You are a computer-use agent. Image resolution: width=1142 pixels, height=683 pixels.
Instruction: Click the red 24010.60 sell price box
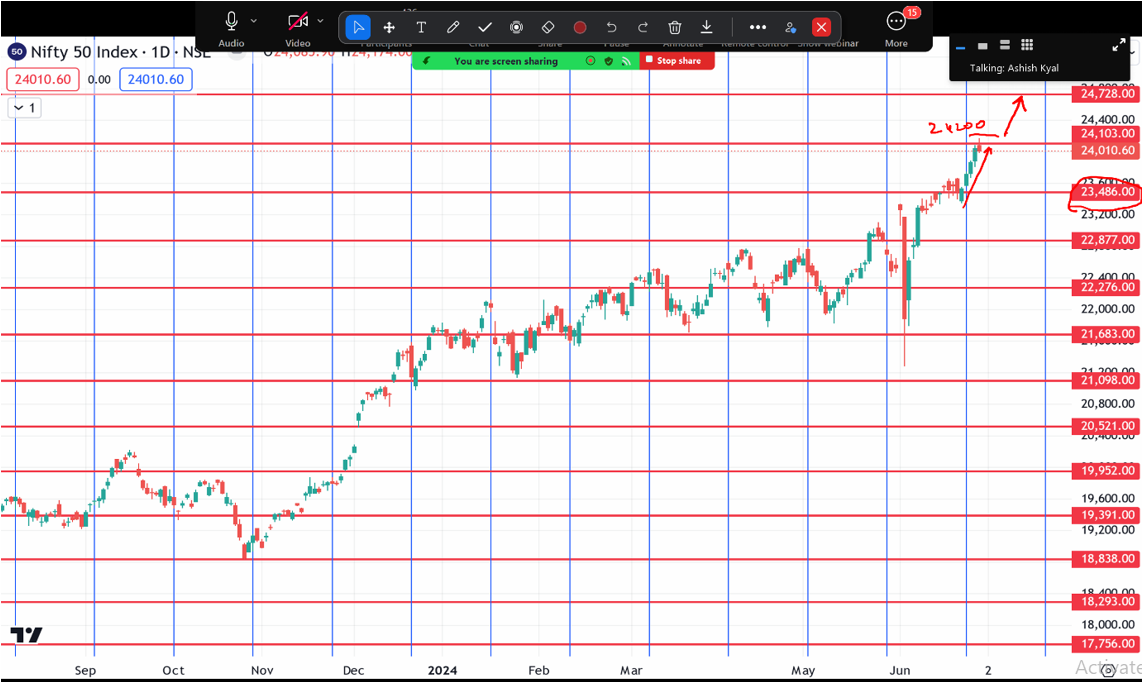click(x=43, y=79)
